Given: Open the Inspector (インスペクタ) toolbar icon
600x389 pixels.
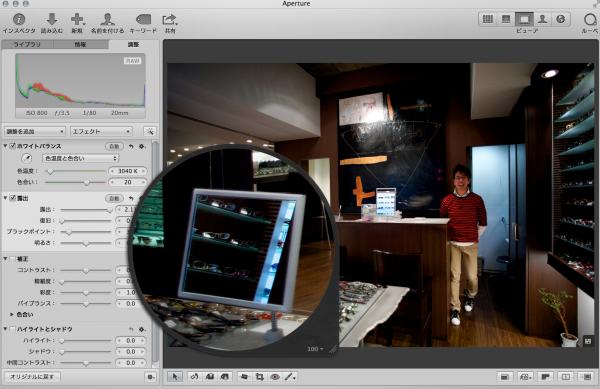Looking at the screenshot, I should (x=18, y=19).
